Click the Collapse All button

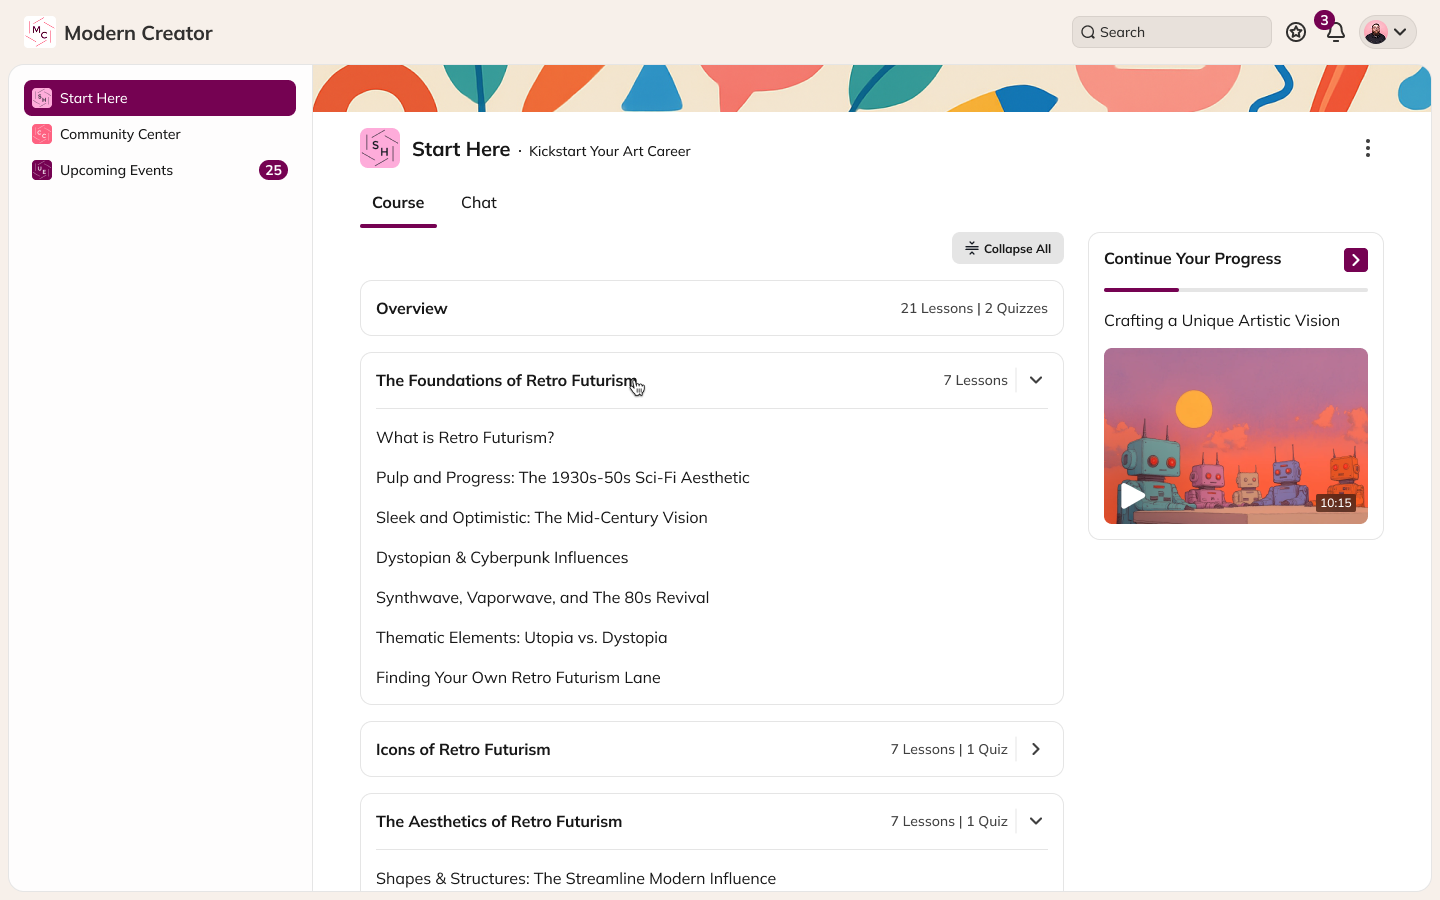click(1007, 248)
